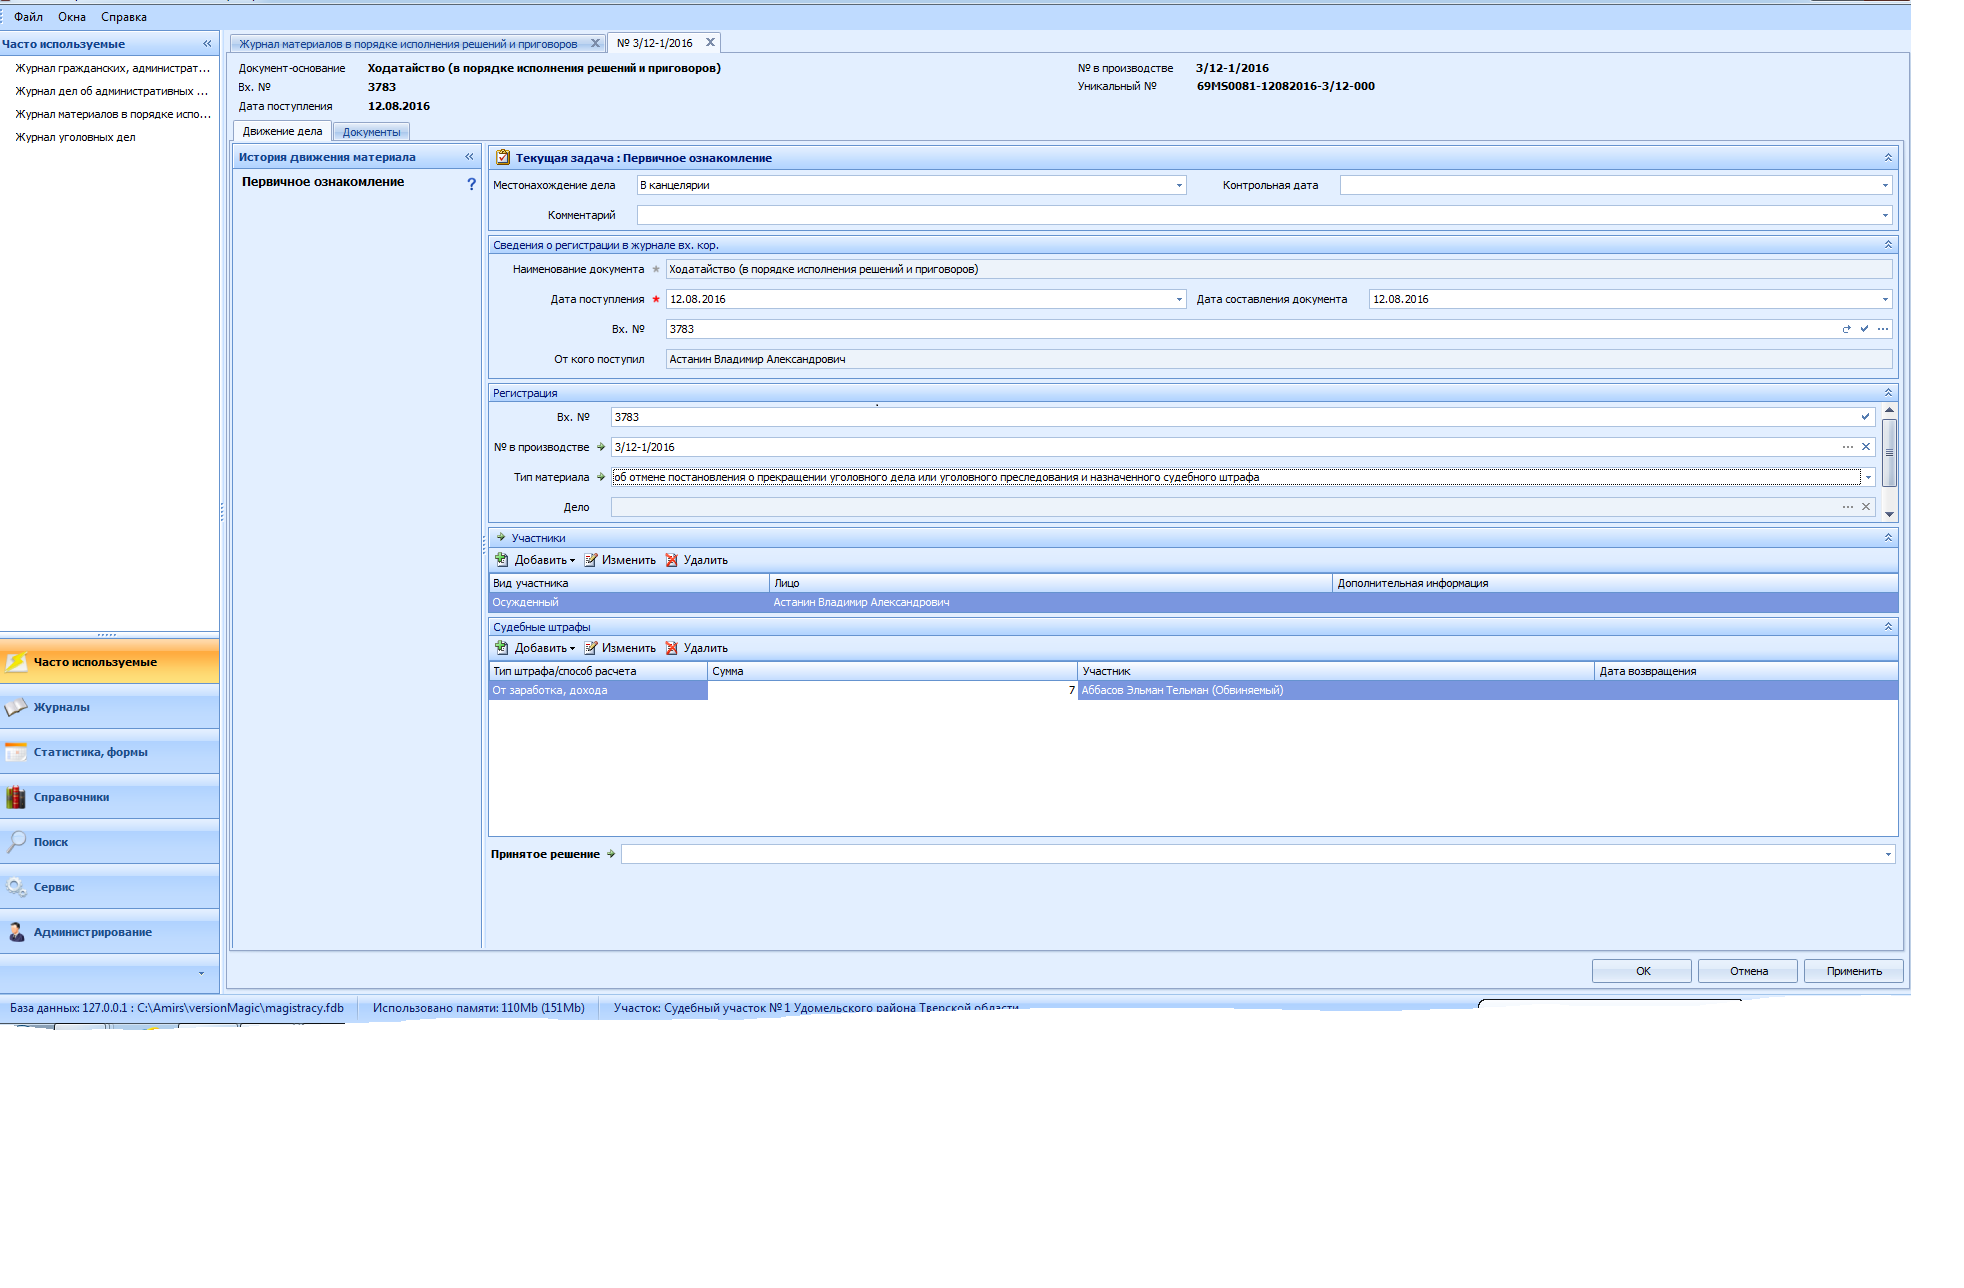Viewport: 1964px width, 1288px height.
Task: Collapse the Регистрация section
Action: click(1888, 393)
